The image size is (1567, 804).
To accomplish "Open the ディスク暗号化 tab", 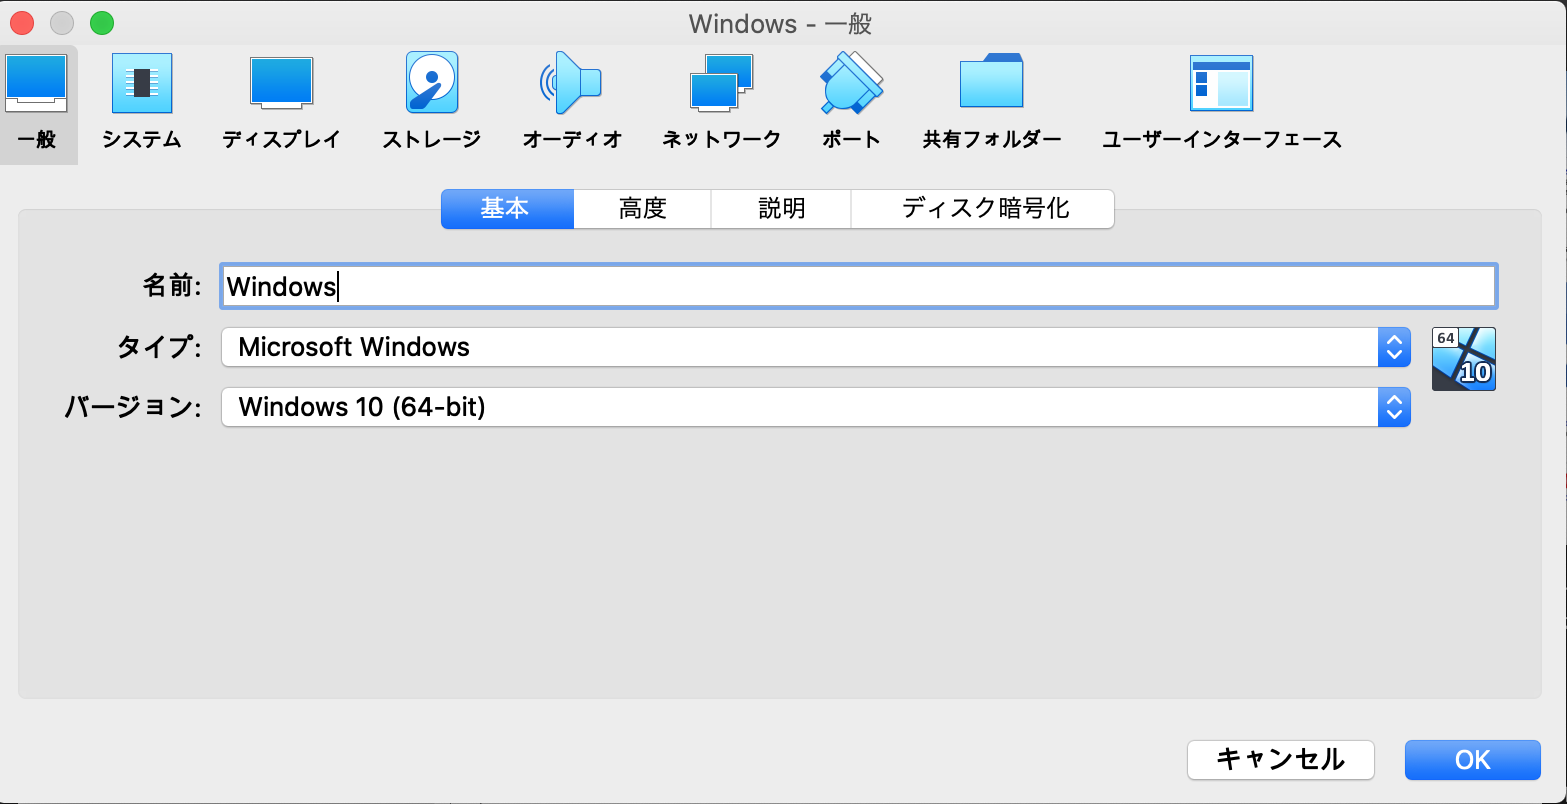I will pos(981,209).
